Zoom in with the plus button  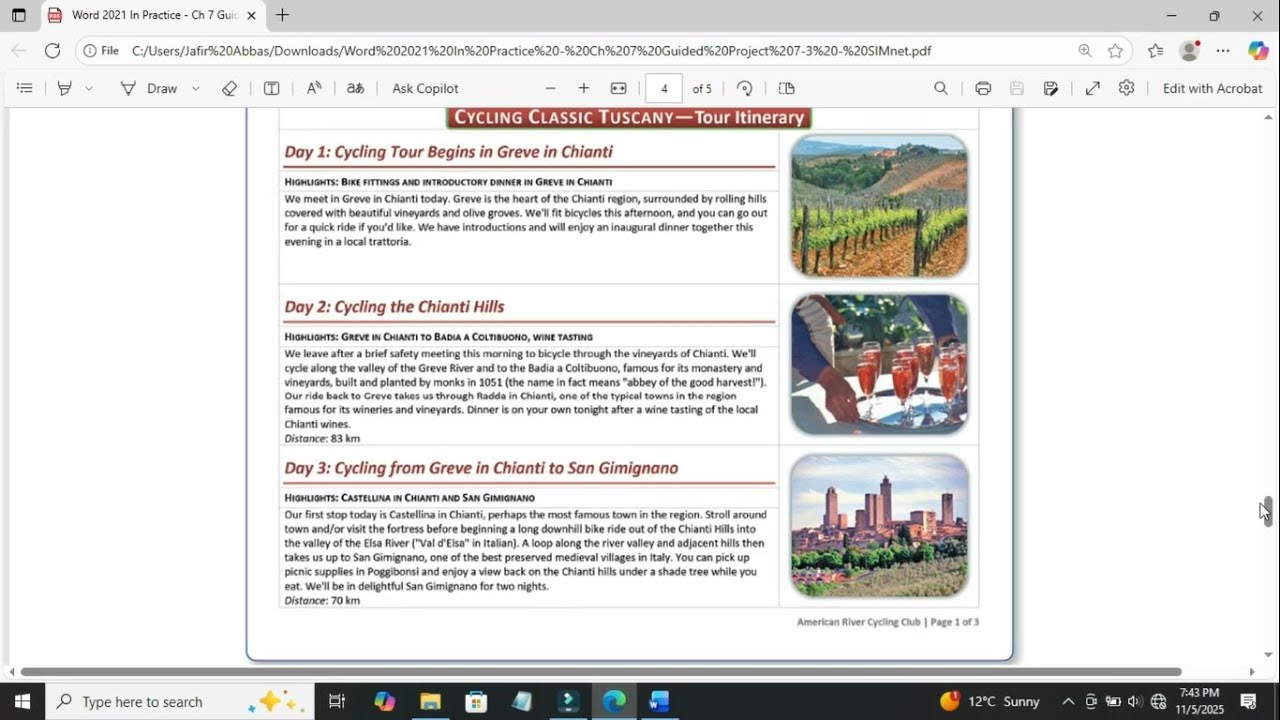pyautogui.click(x=584, y=88)
